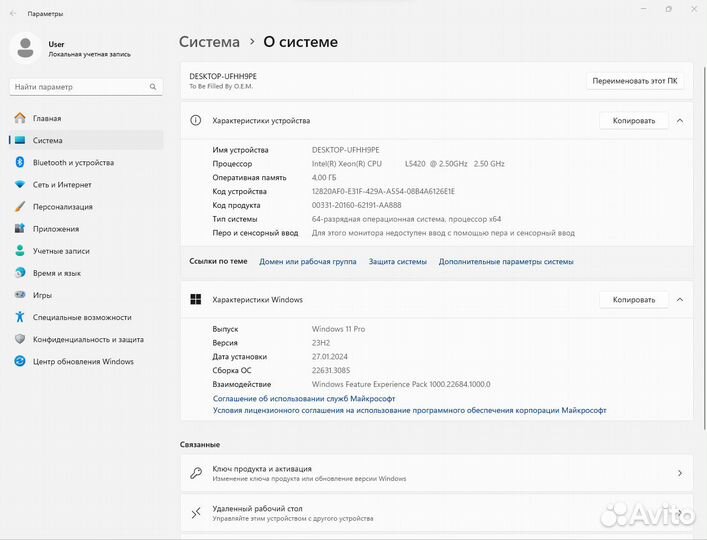Click the Система monitor icon in sidebar
The image size is (707, 540).
(20, 140)
